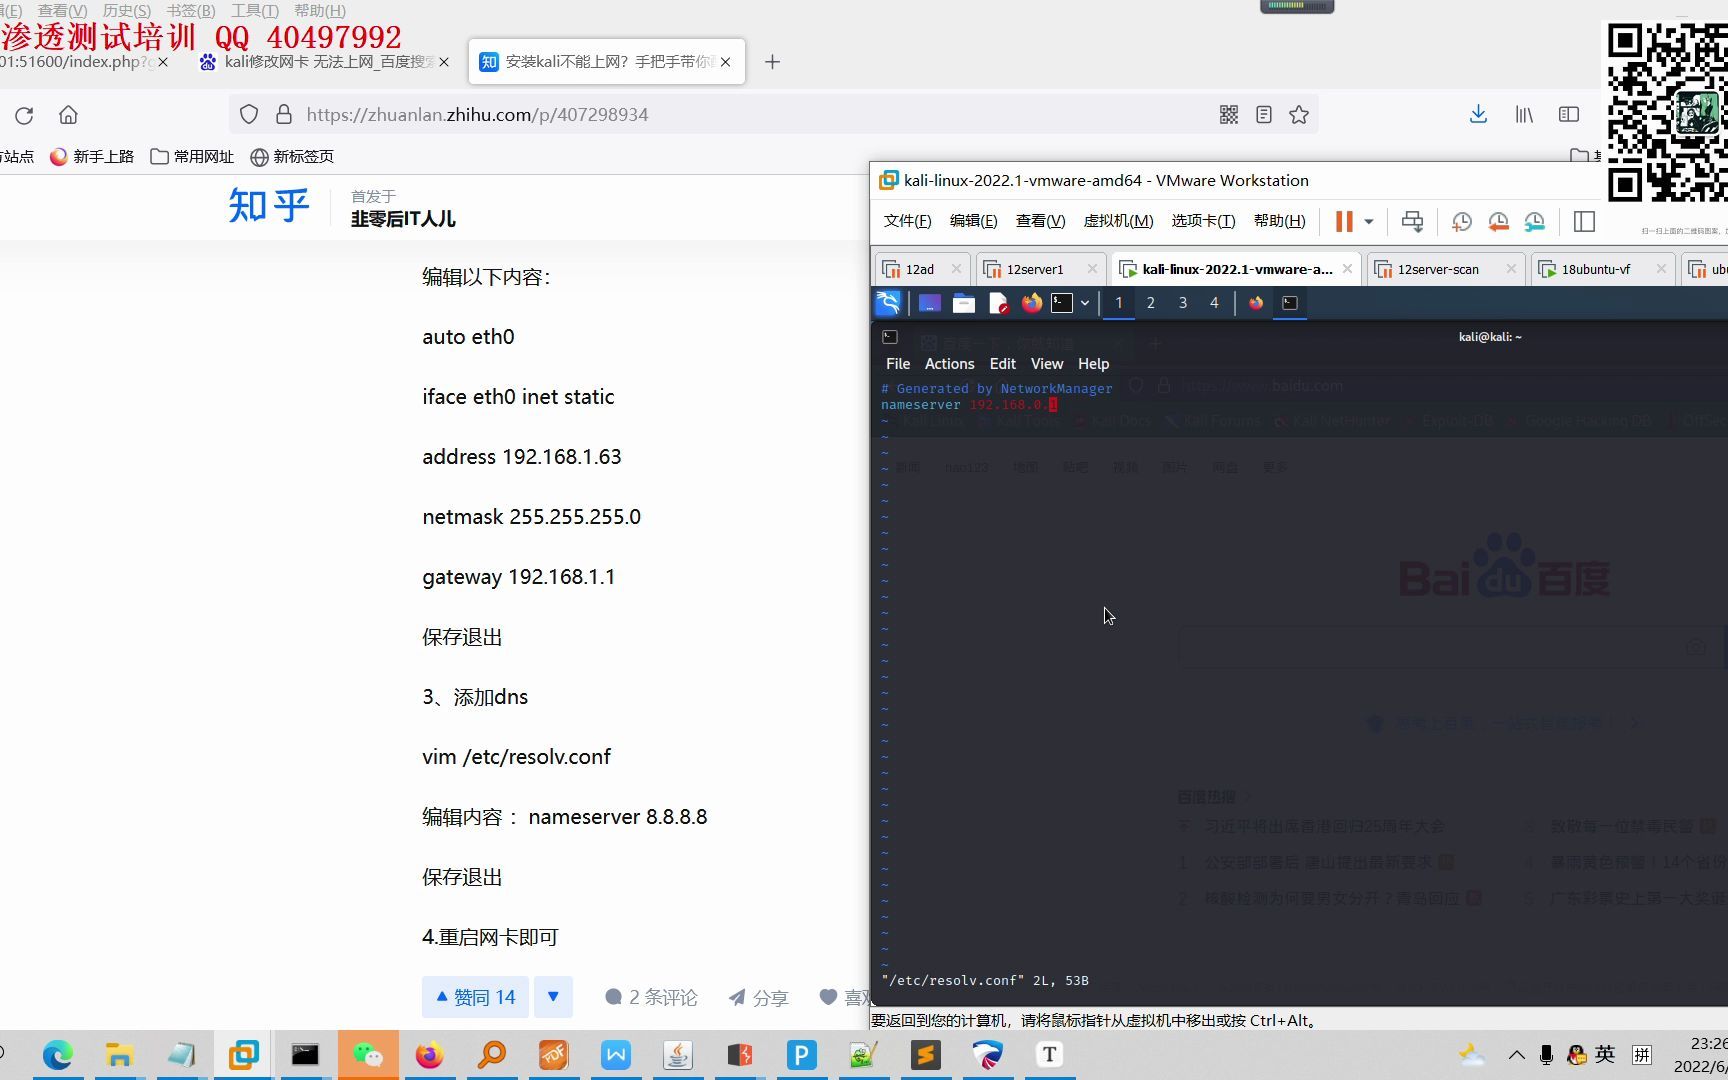The width and height of the screenshot is (1728, 1080).
Task: Open Firefox downloads panel
Action: (x=1478, y=115)
